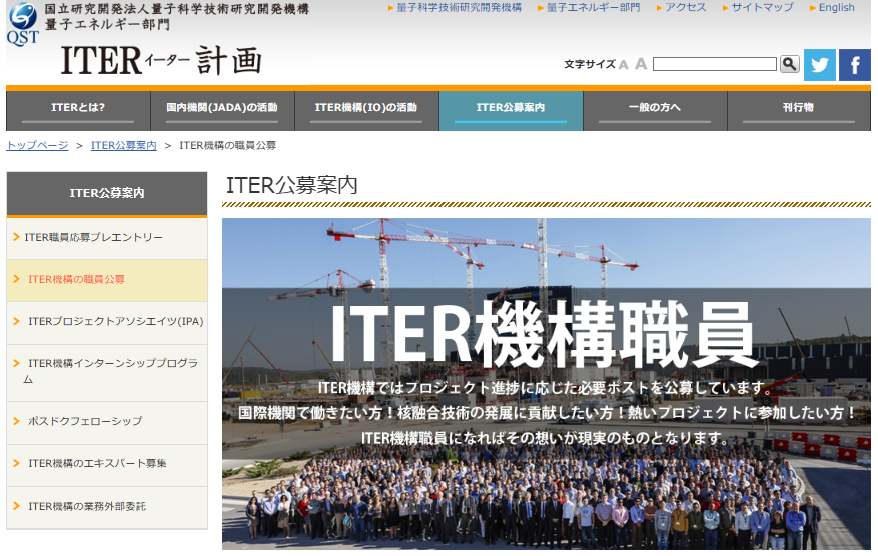Select the large font size A
Screen dimensions: 878x556
pyautogui.click(x=641, y=64)
